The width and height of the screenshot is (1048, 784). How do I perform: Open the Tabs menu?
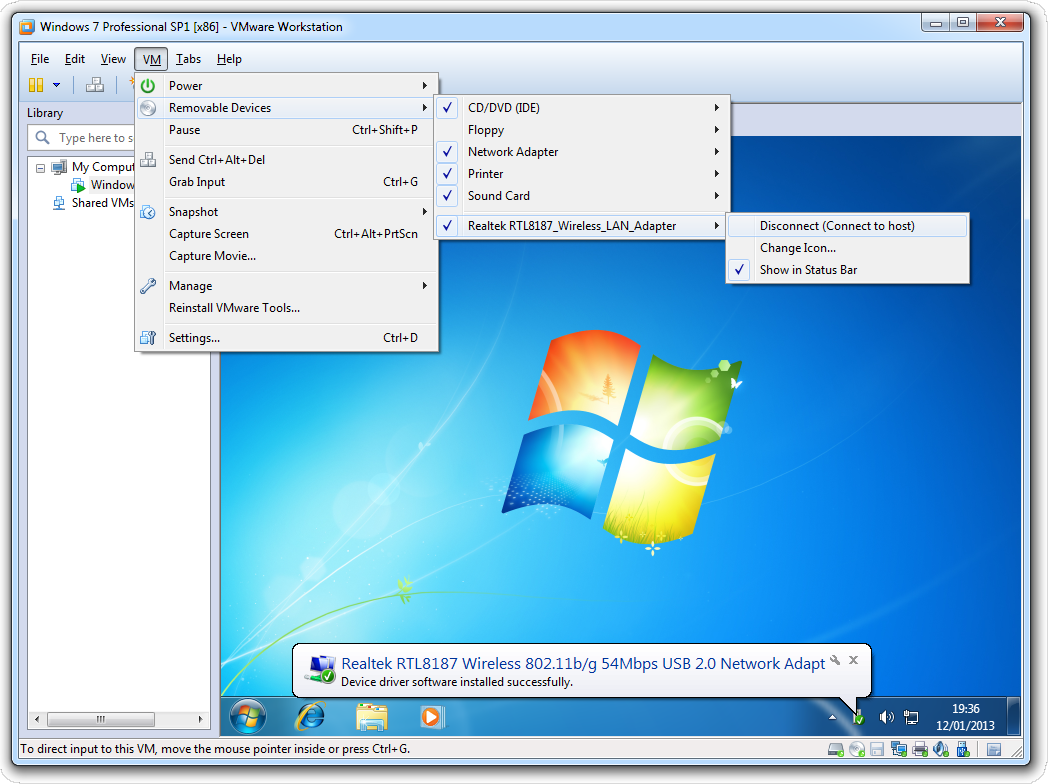click(188, 59)
